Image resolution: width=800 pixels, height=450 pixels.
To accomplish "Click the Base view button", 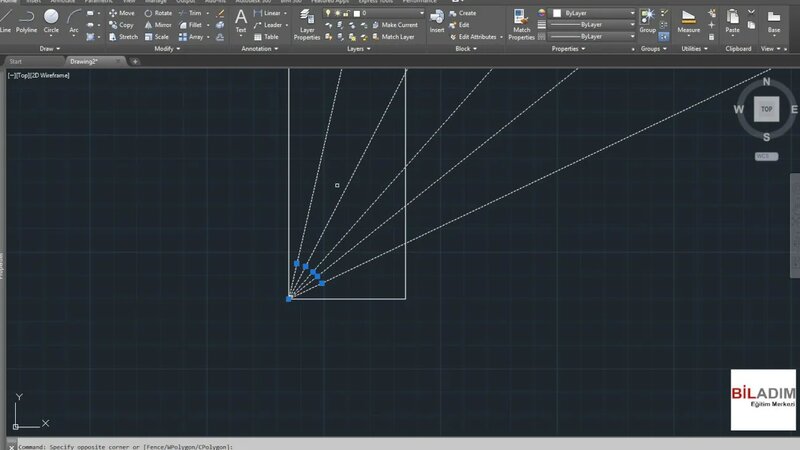I will pos(773,21).
